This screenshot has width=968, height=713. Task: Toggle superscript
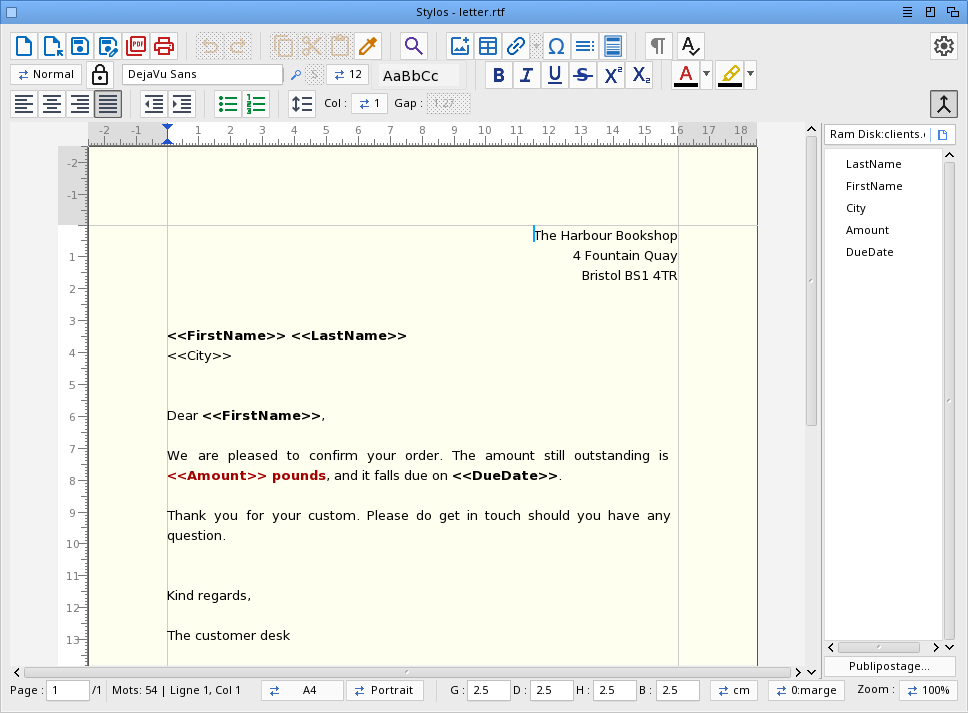[612, 75]
